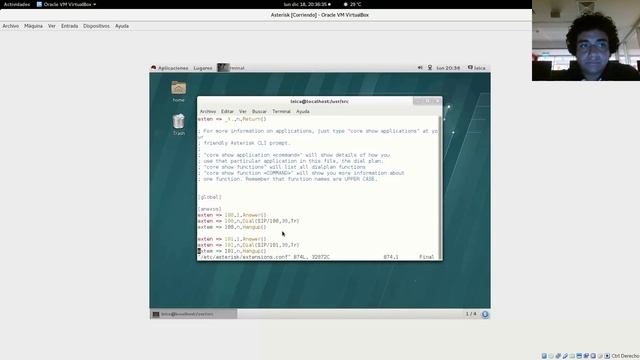Viewport: 640px width, 360px height.
Task: Click line exten => 100,n,Dial(SIP/100,30,Tr)
Action: 249,221
